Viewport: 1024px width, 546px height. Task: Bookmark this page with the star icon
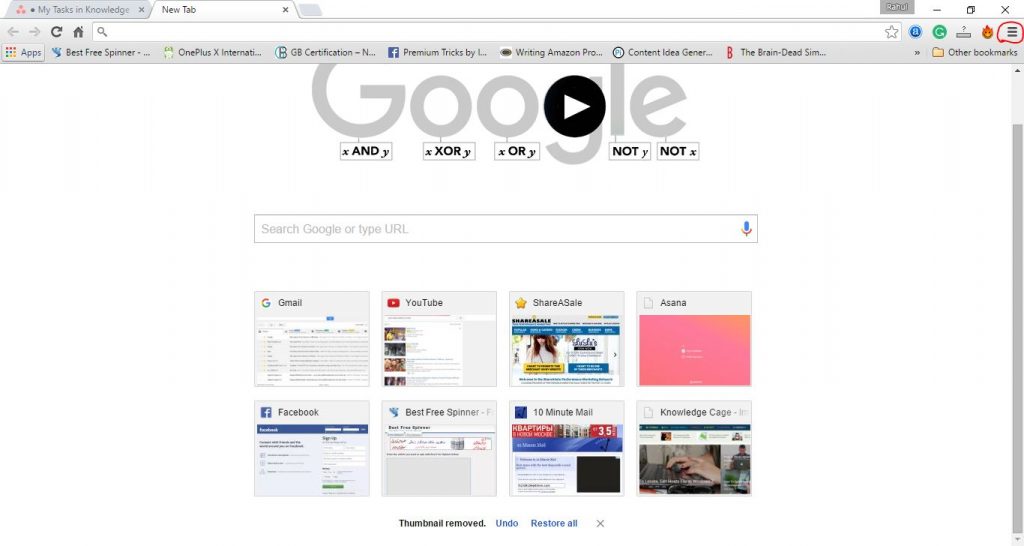coord(891,32)
